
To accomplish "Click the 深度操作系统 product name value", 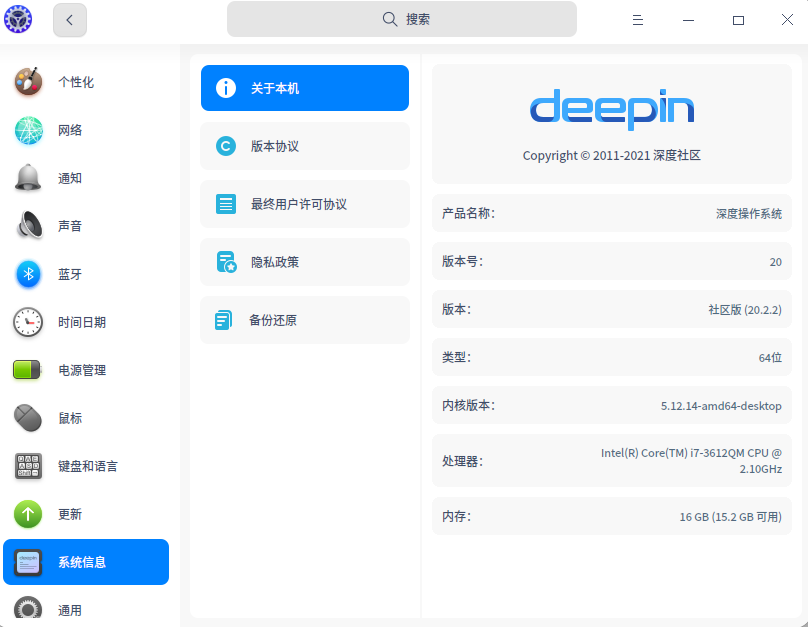I will coord(749,213).
